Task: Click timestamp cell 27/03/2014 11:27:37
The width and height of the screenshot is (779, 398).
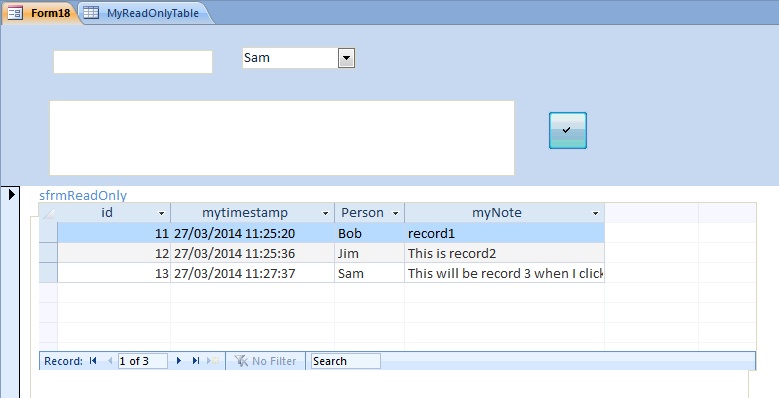Action: pyautogui.click(x=252, y=273)
